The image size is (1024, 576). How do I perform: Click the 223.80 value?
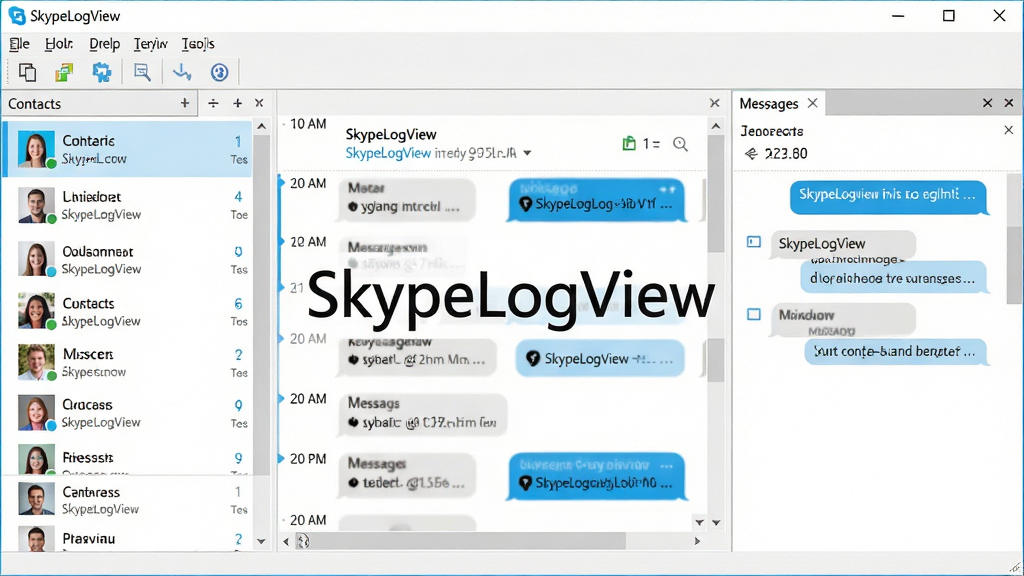click(786, 153)
